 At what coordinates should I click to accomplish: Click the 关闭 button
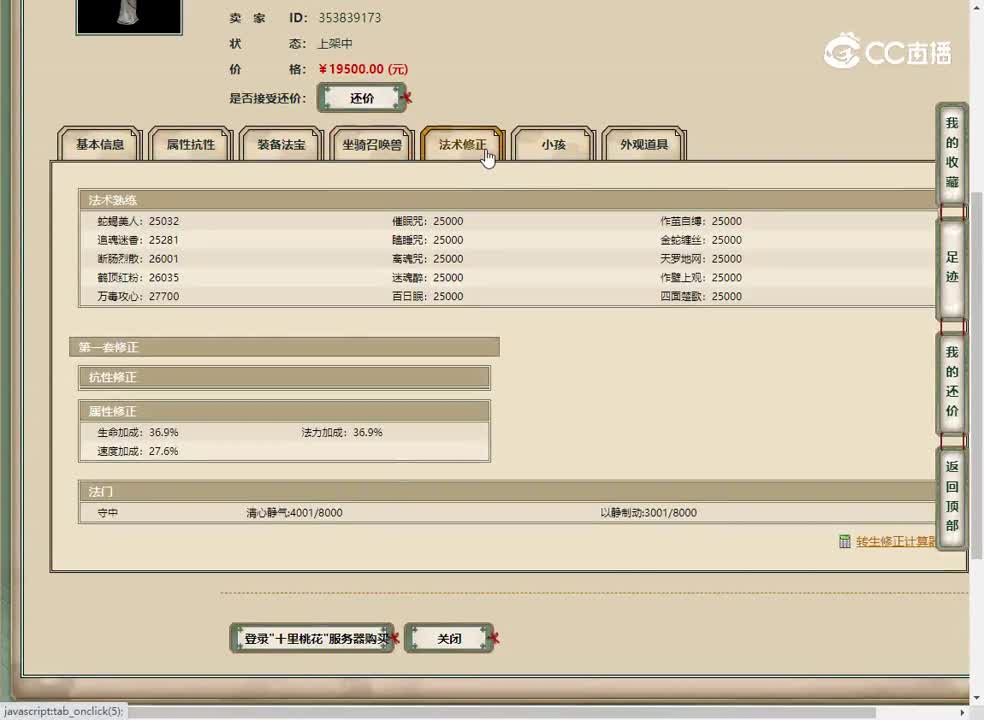[x=449, y=638]
